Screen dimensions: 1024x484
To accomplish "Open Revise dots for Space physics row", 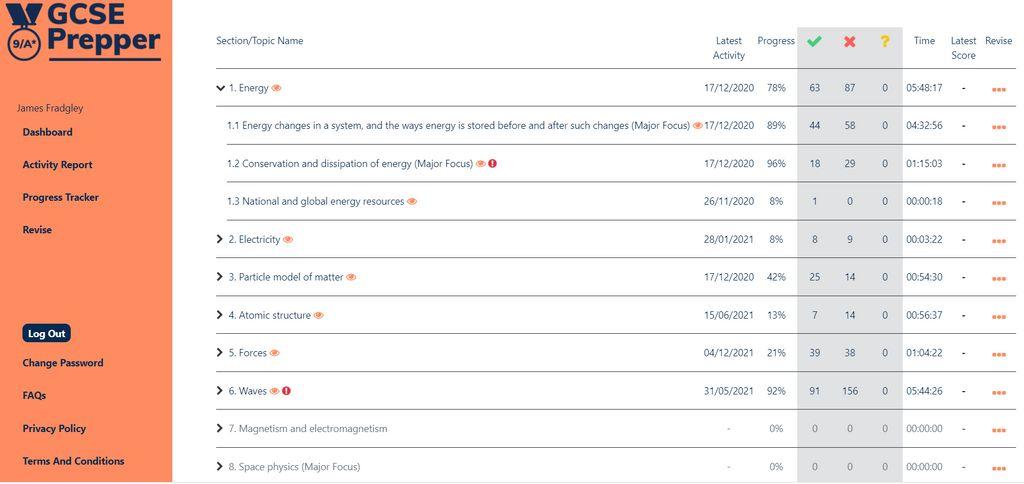I will pyautogui.click(x=999, y=468).
